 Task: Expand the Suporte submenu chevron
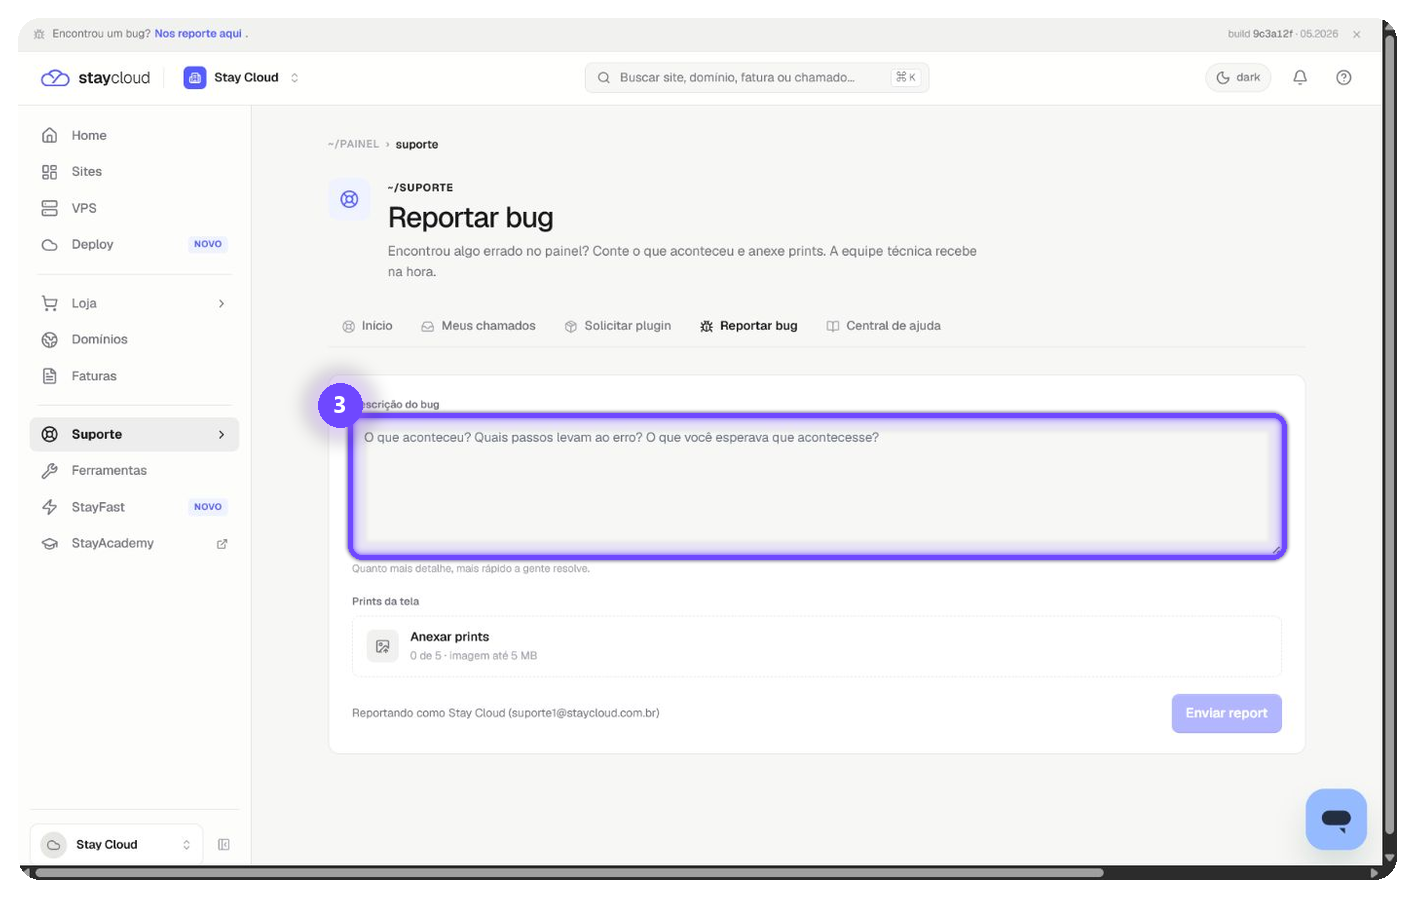(221, 434)
